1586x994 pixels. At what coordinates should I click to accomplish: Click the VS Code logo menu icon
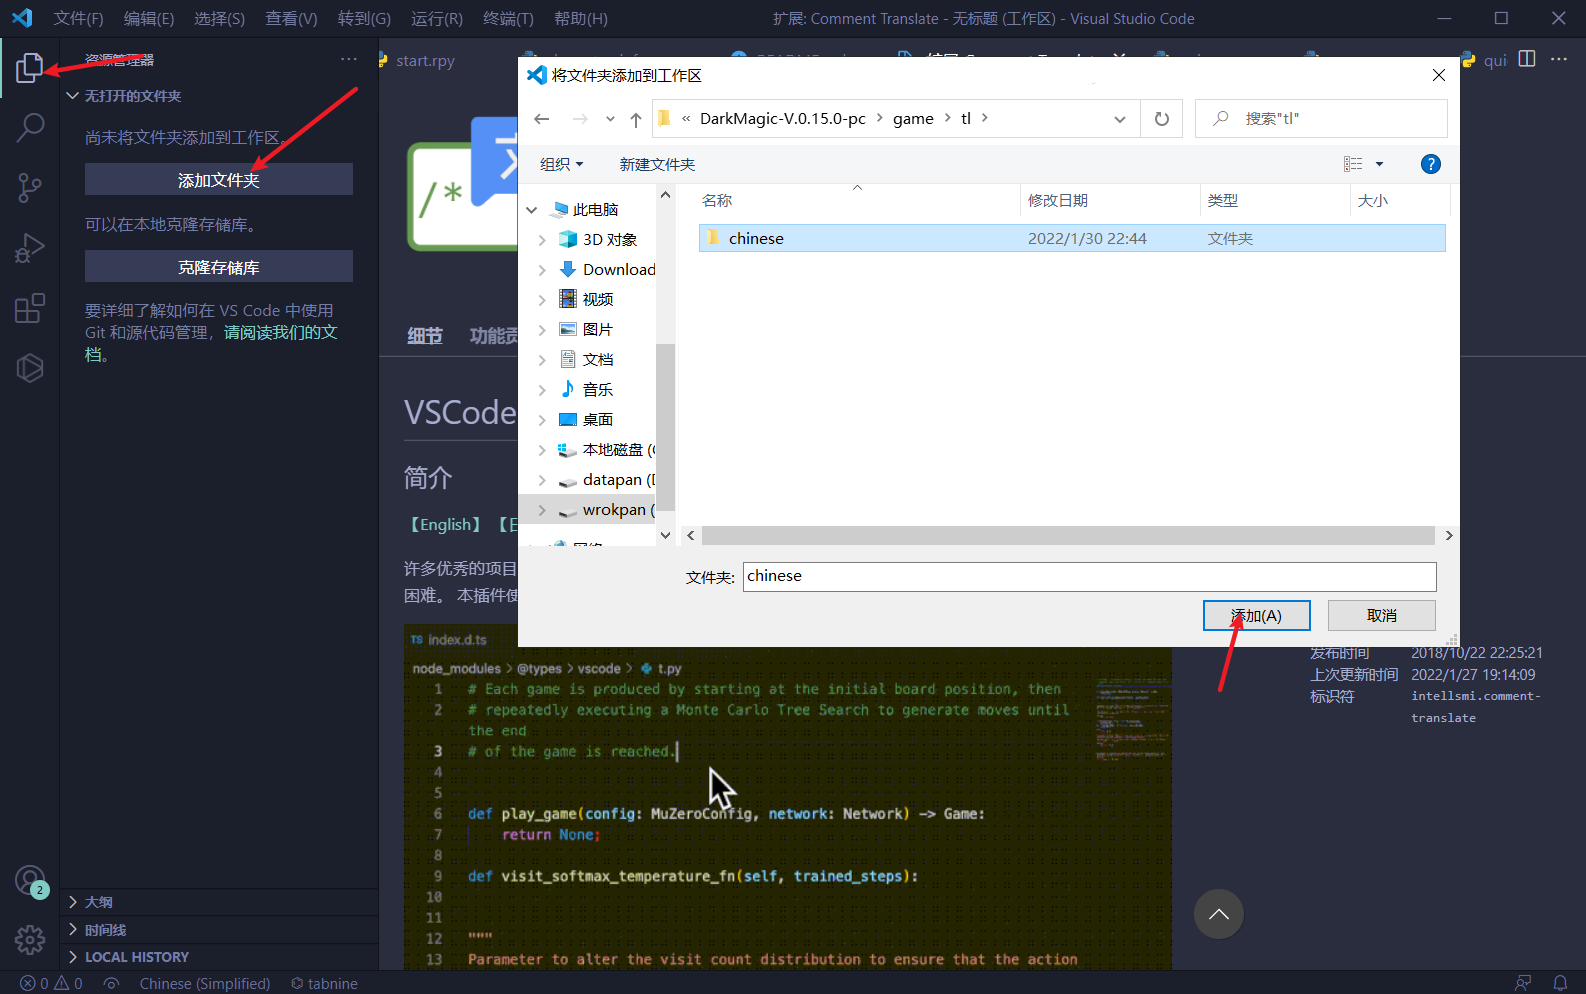pyautogui.click(x=22, y=18)
